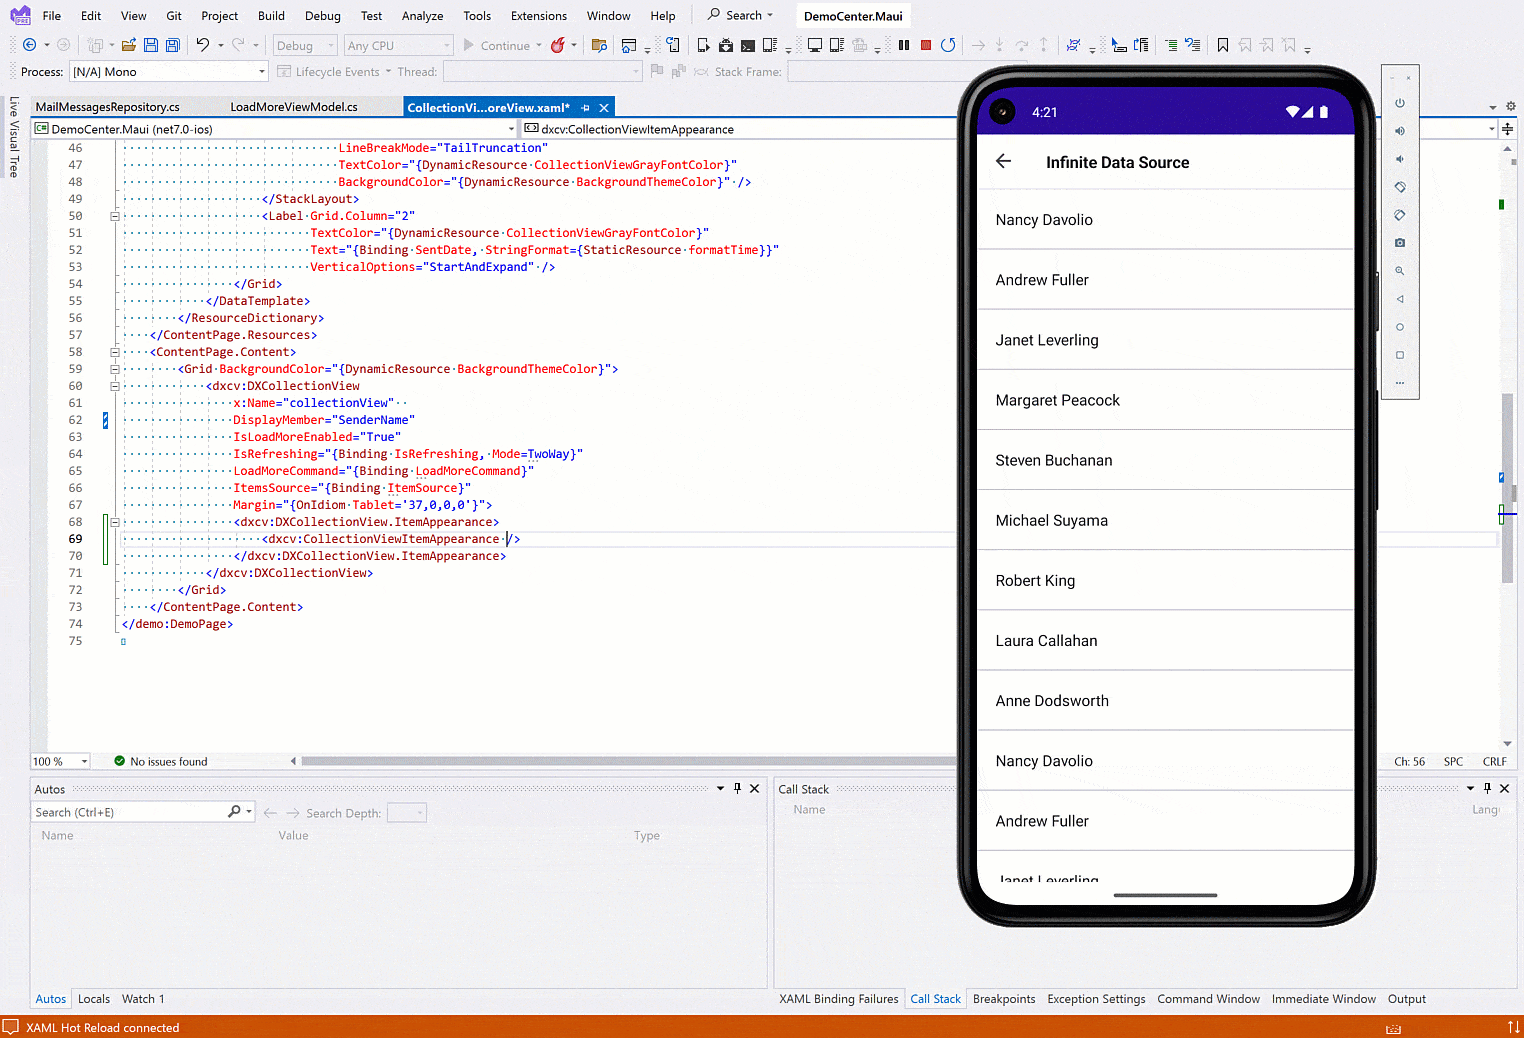Open the Breakpoints tab
This screenshot has width=1524, height=1038.
click(x=1004, y=999)
